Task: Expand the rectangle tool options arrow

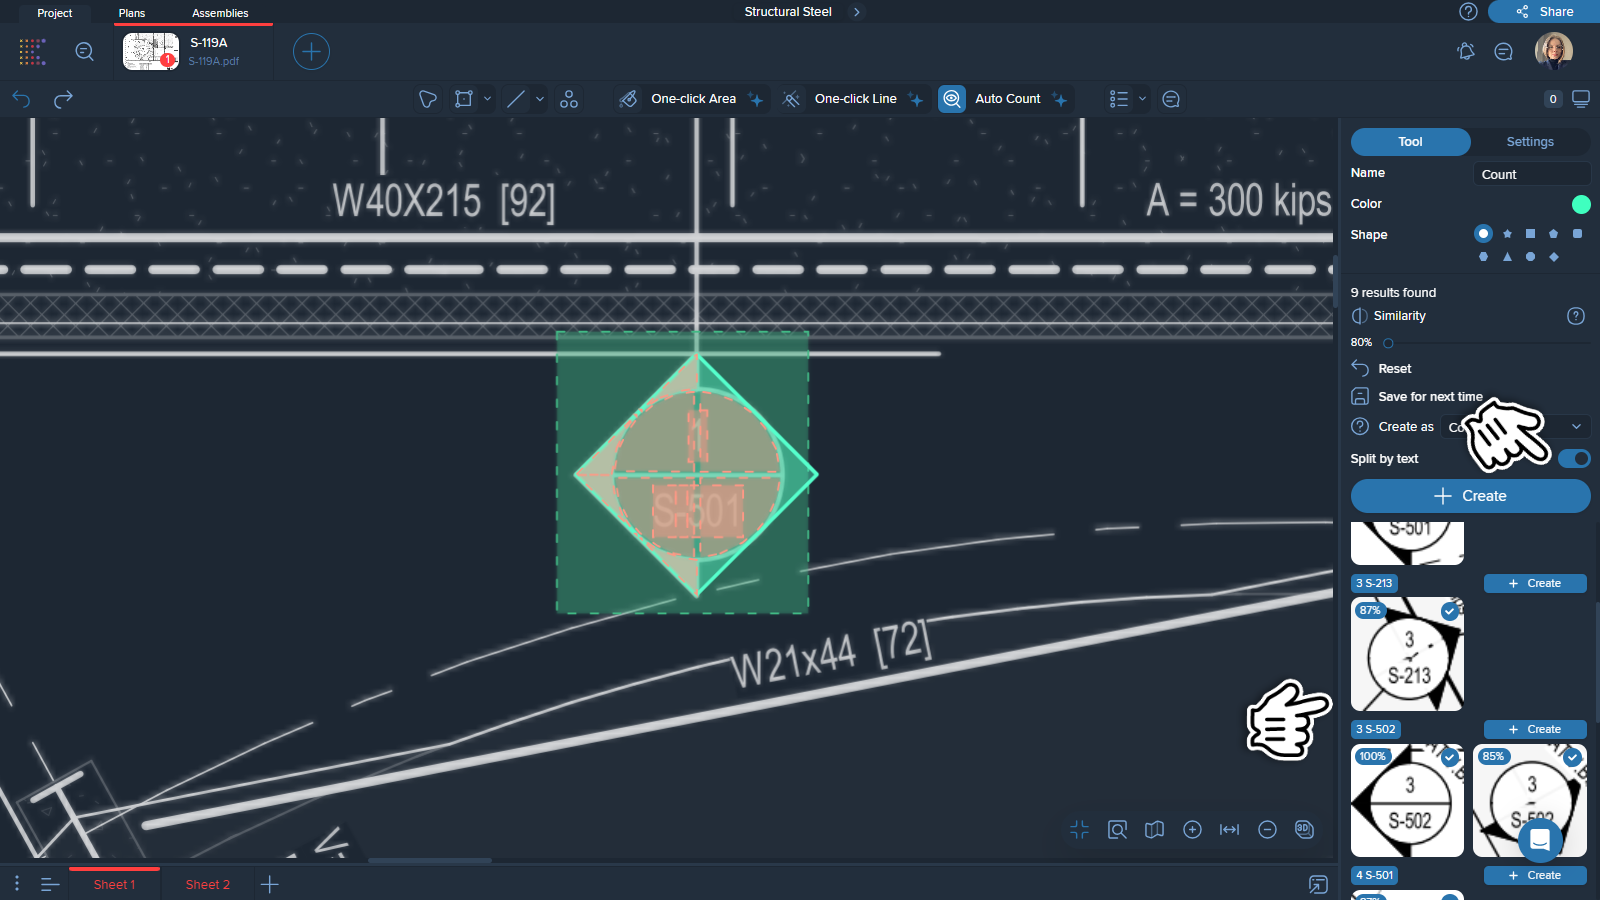Action: pos(488,99)
